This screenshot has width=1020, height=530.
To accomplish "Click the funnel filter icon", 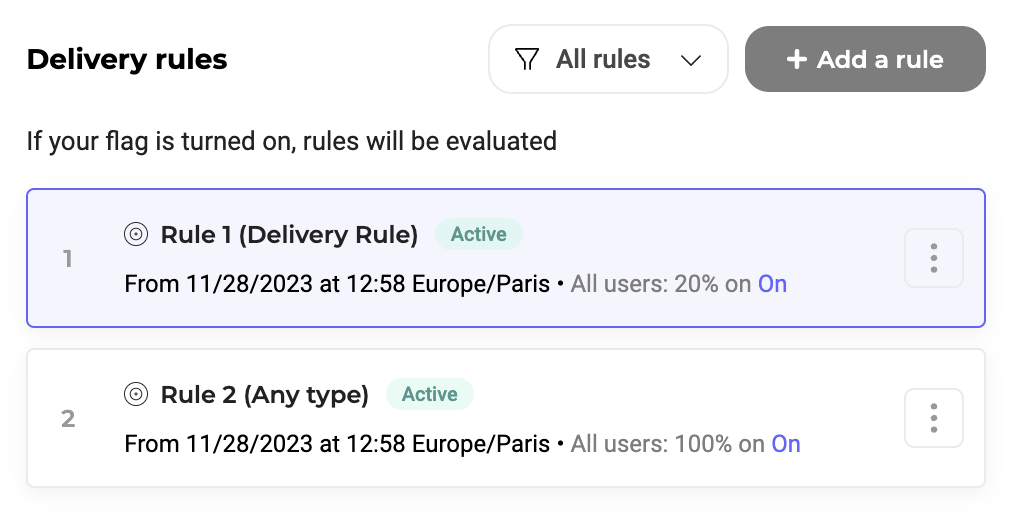I will pyautogui.click(x=527, y=60).
